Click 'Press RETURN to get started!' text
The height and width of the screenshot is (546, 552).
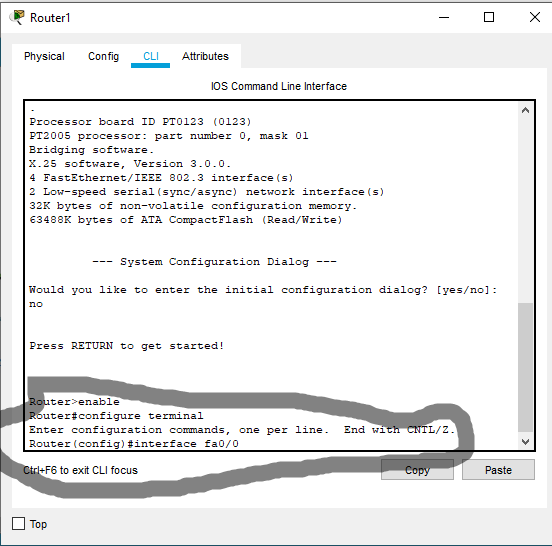127,346
